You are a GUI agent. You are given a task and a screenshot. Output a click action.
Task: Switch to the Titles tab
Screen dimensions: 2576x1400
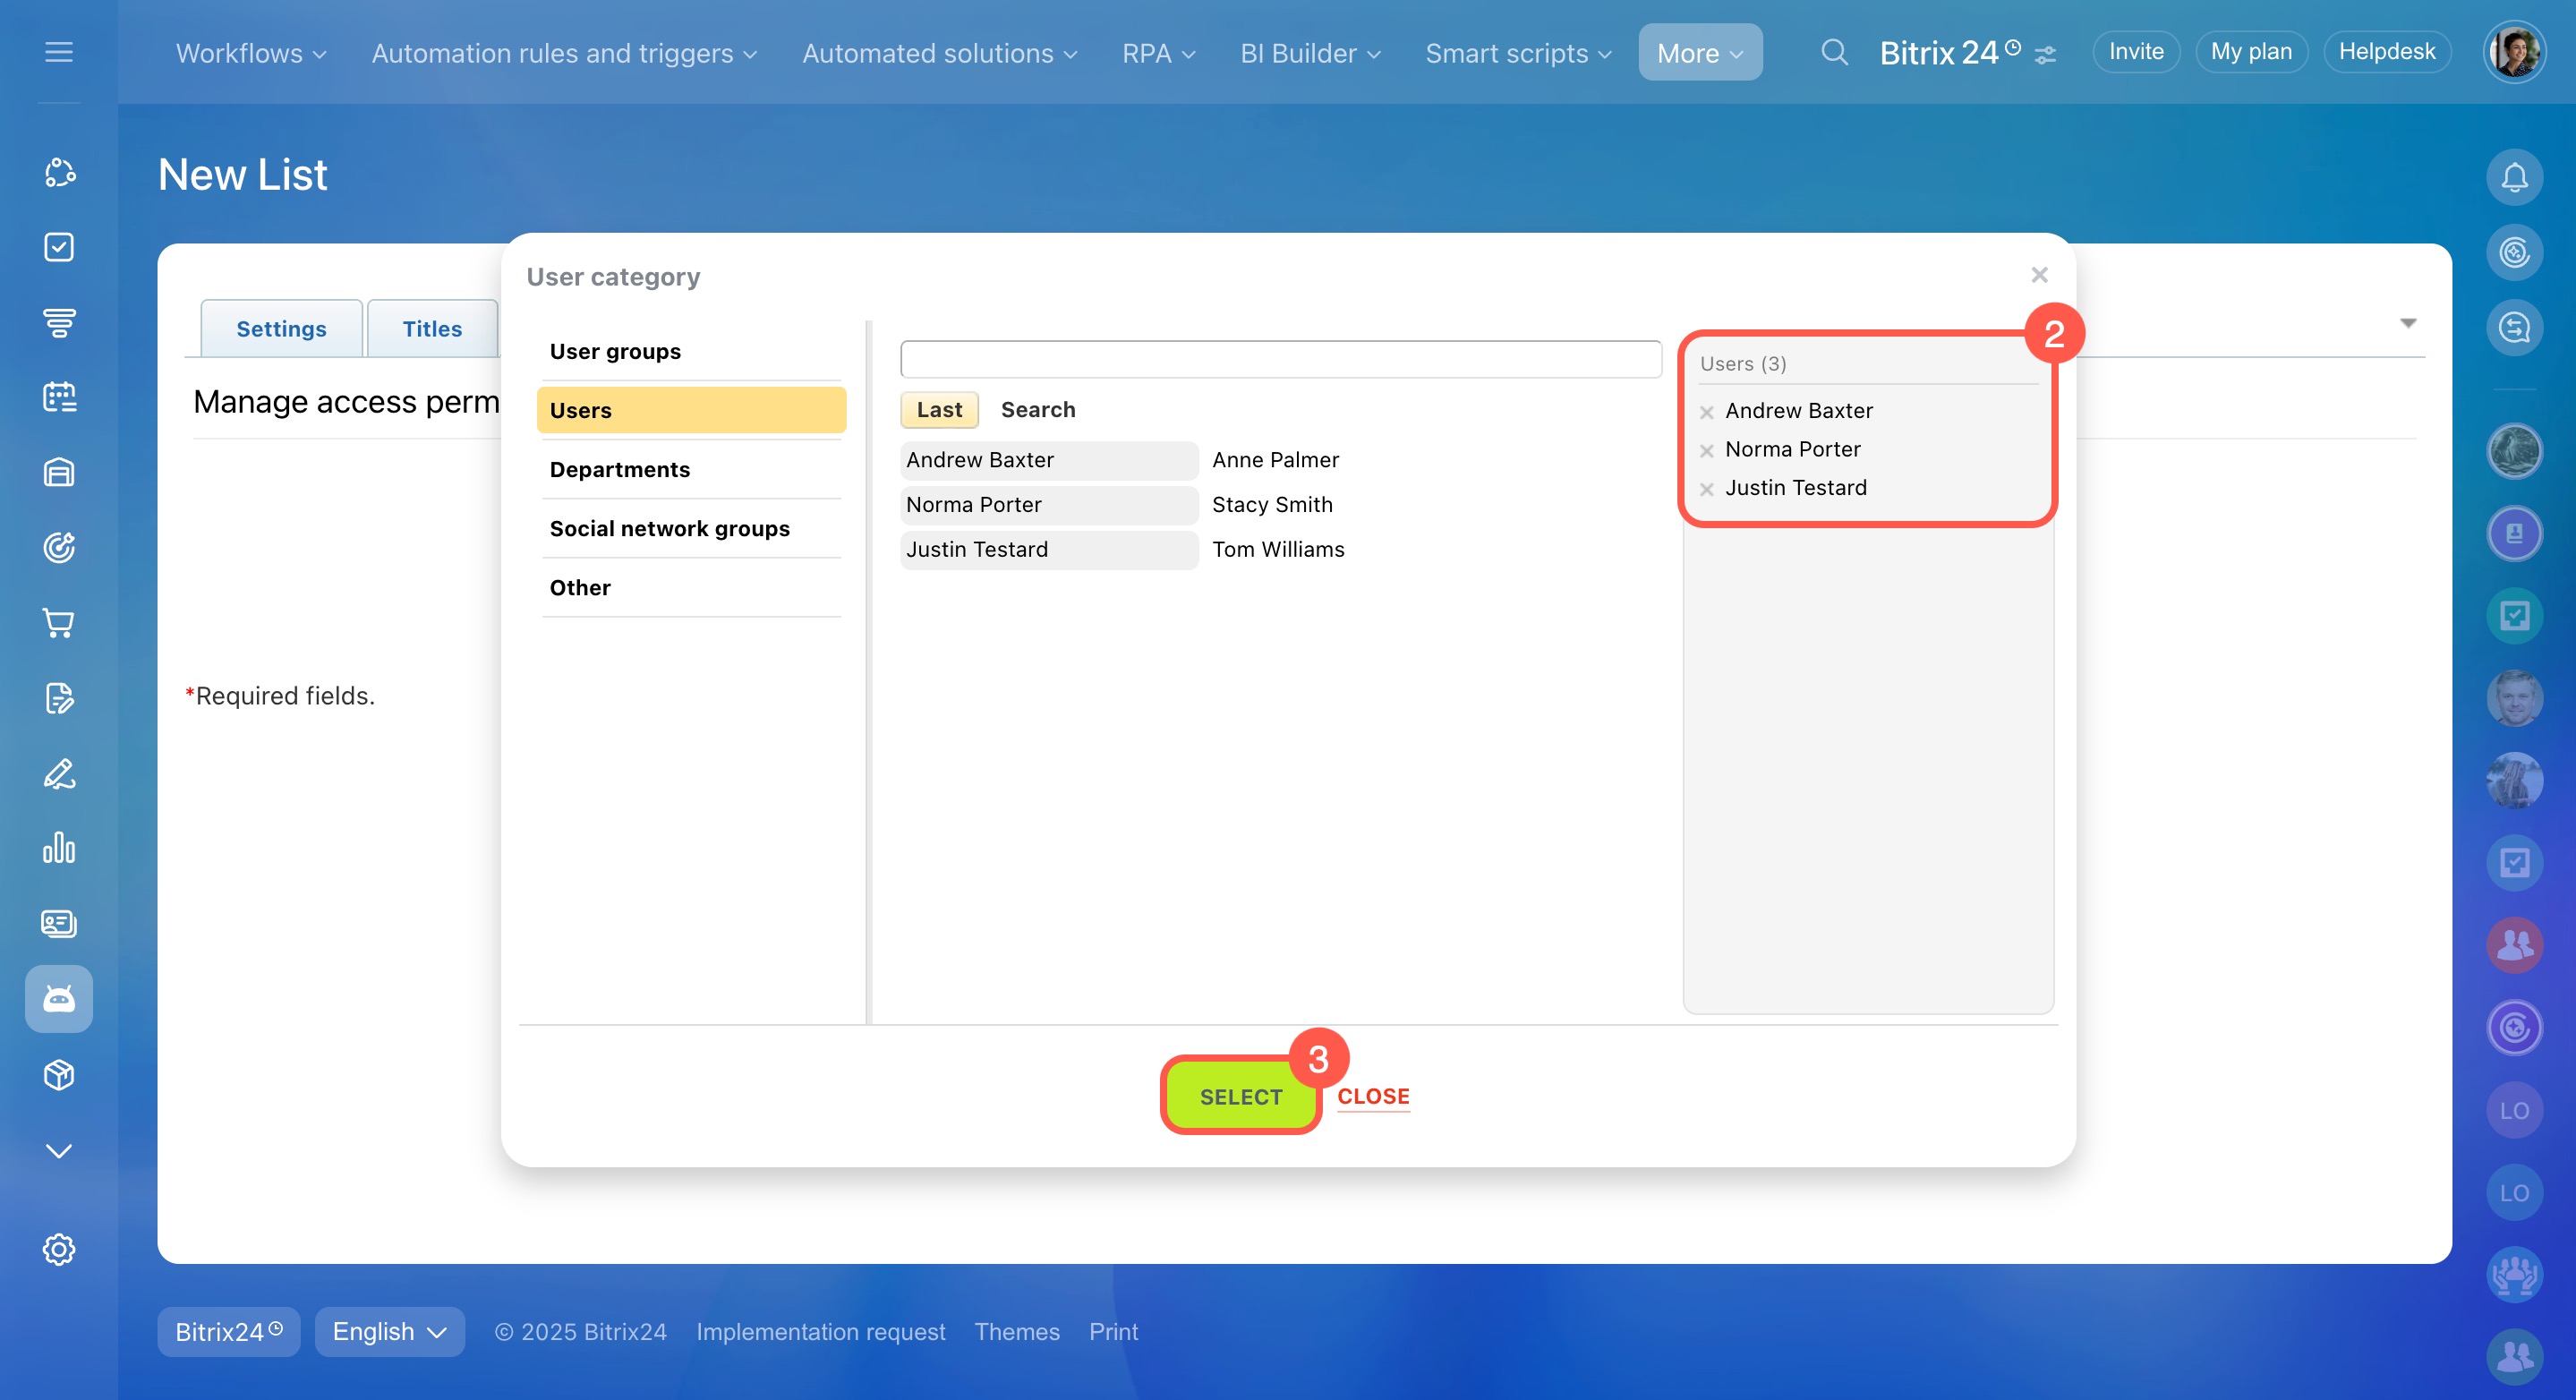point(432,329)
